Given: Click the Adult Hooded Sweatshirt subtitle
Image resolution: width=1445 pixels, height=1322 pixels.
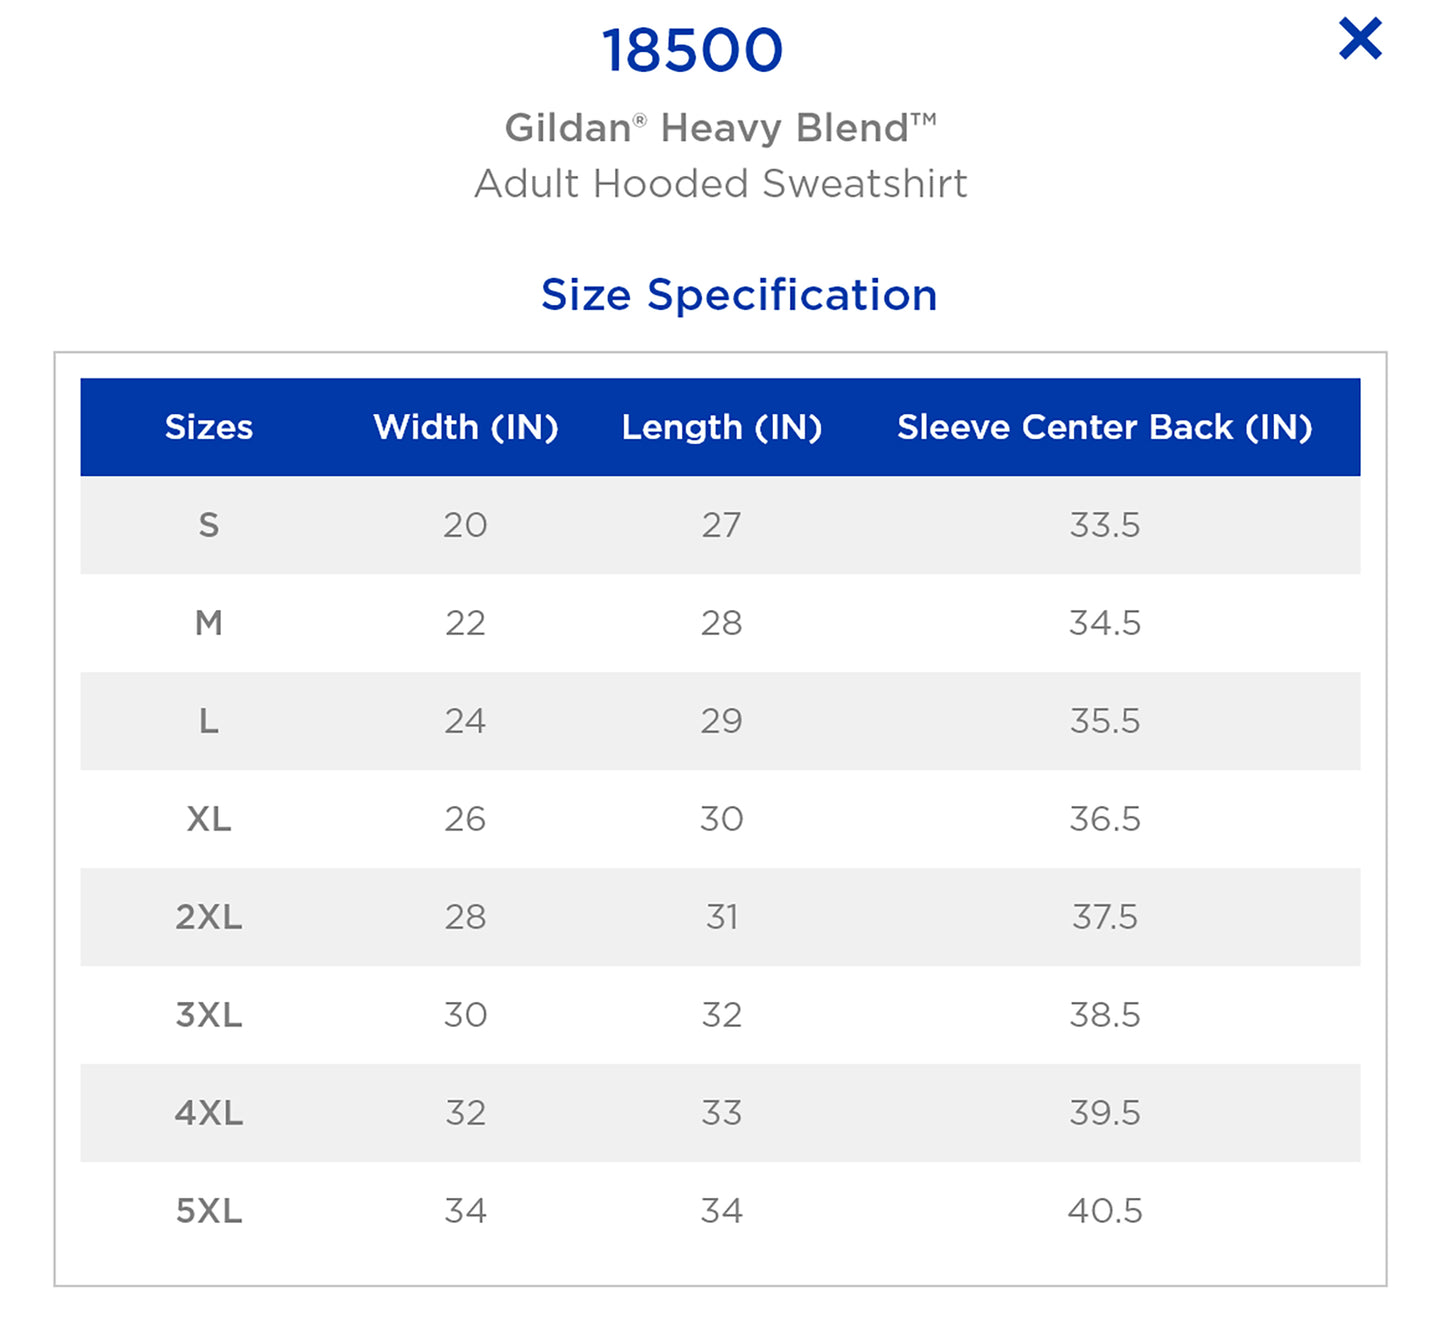Looking at the screenshot, I should coord(720,184).
